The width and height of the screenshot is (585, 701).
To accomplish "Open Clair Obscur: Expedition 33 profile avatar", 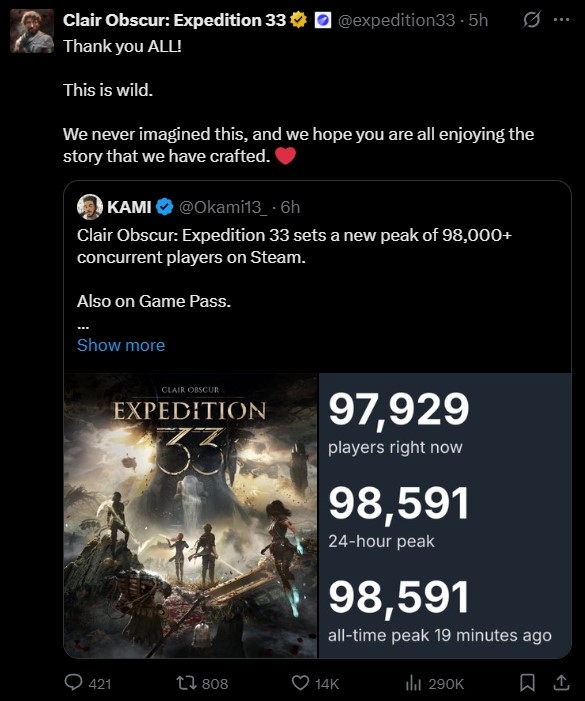I will tap(32, 31).
